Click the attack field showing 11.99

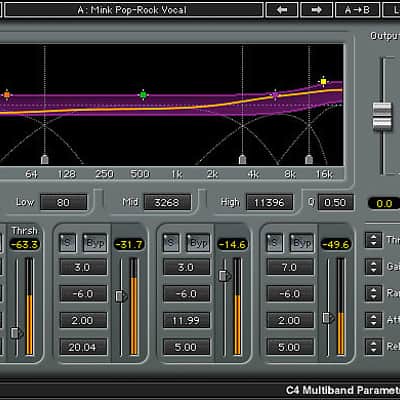coord(187,321)
